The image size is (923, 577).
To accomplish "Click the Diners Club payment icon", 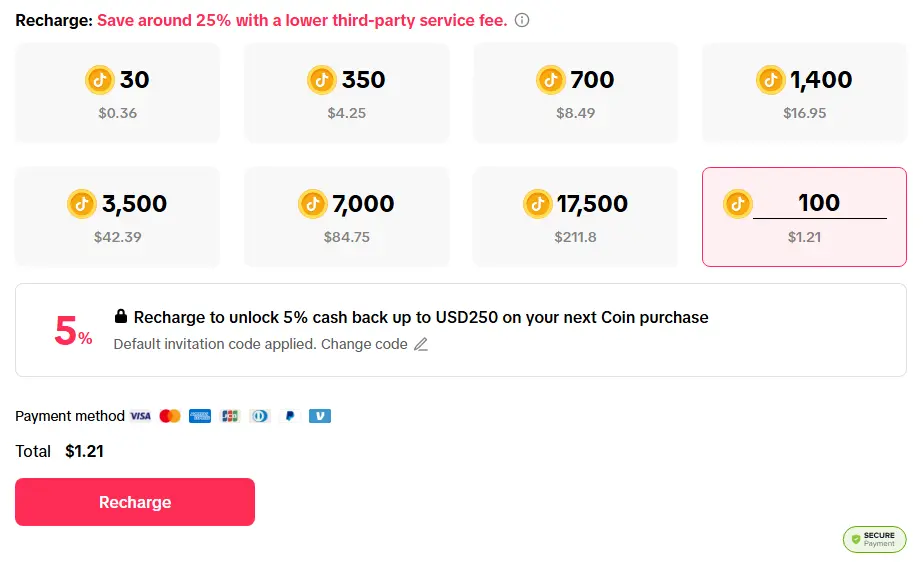I will (x=260, y=416).
